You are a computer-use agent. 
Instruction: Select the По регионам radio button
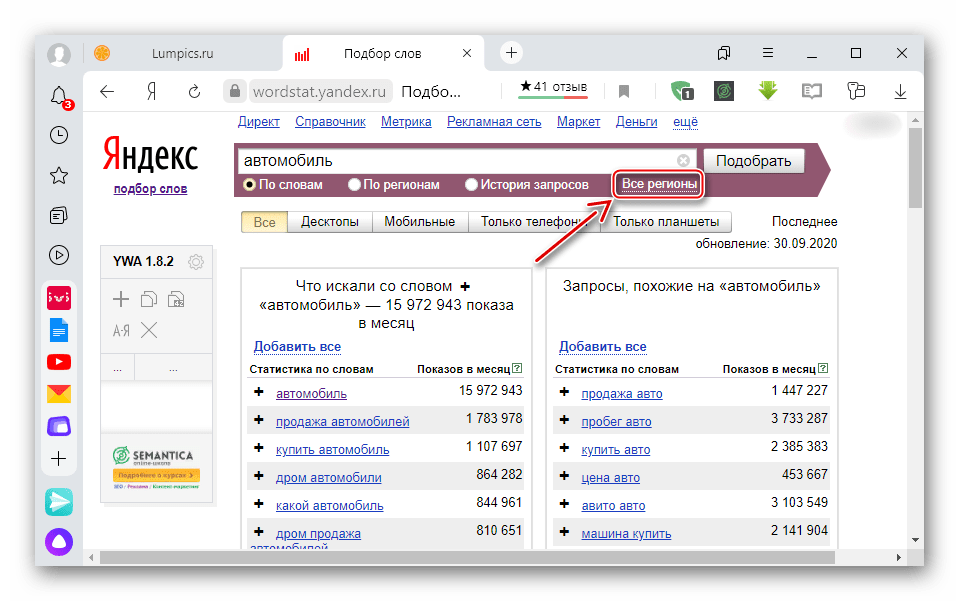pyautogui.click(x=353, y=184)
